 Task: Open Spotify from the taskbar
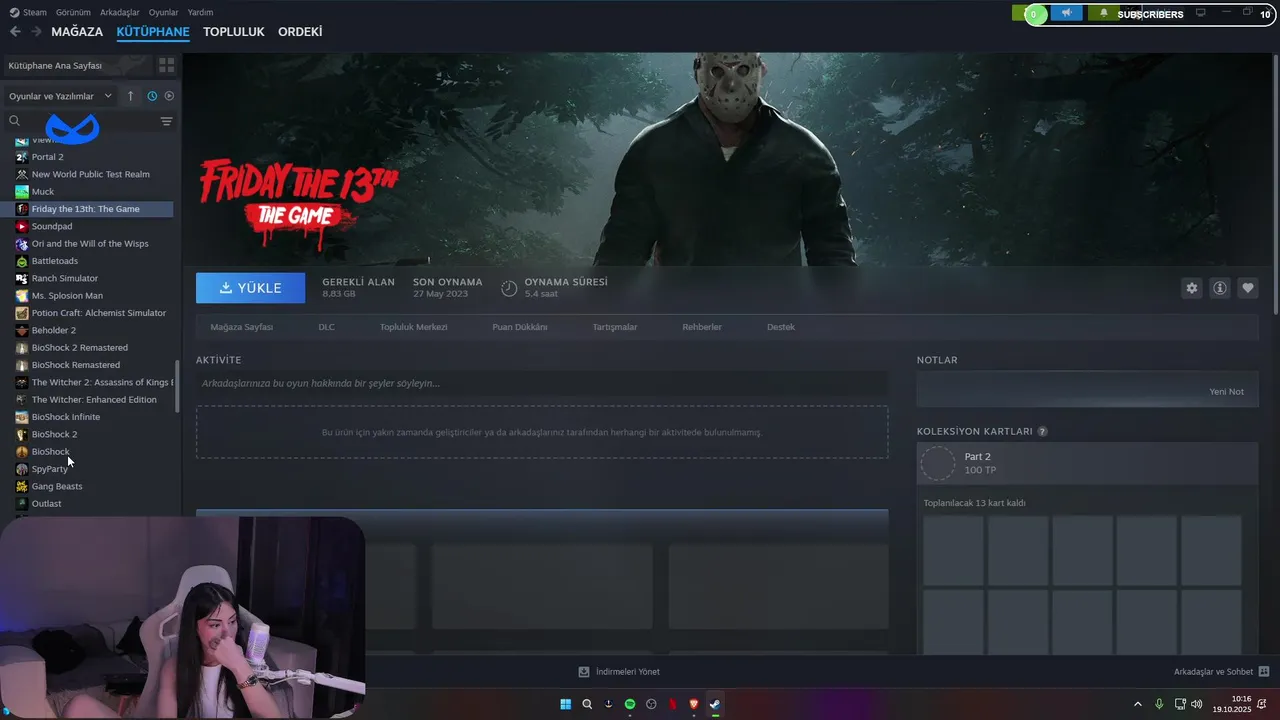pyautogui.click(x=630, y=704)
